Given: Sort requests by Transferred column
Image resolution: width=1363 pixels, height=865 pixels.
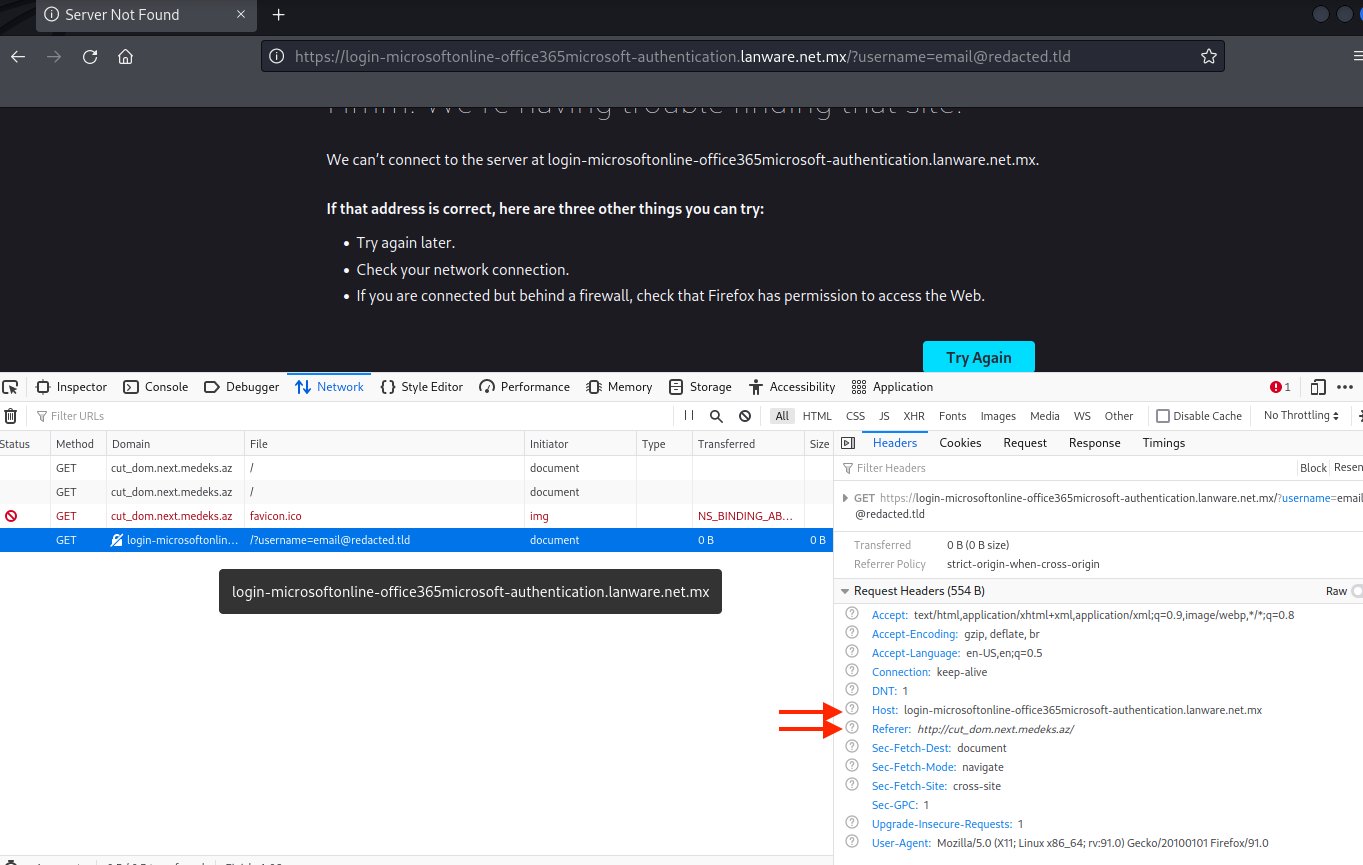Looking at the screenshot, I should click(748, 444).
